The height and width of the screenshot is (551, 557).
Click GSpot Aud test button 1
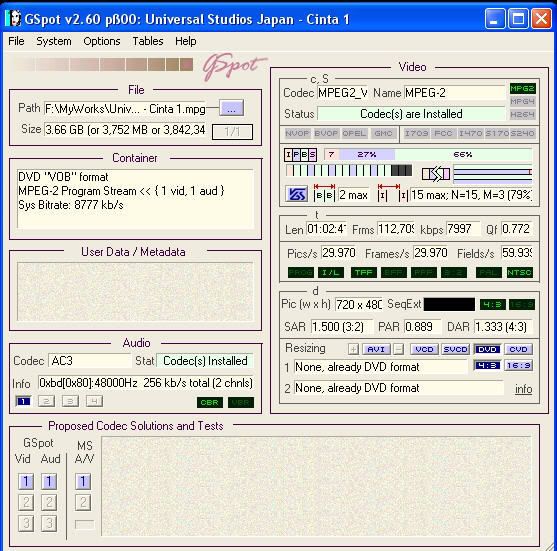coord(49,482)
